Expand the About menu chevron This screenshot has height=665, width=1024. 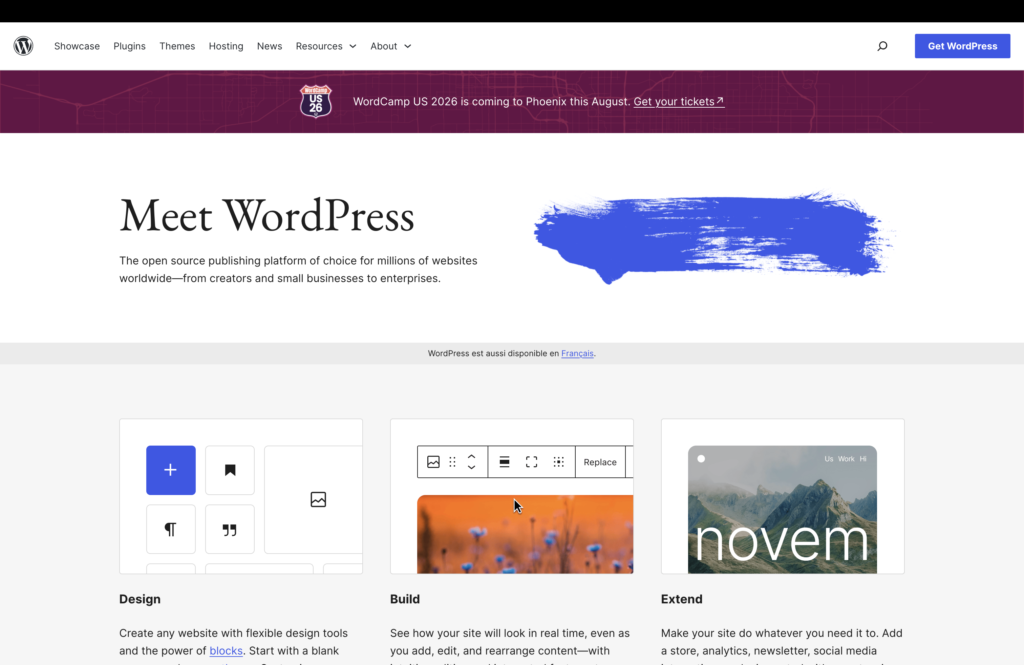[x=408, y=46]
